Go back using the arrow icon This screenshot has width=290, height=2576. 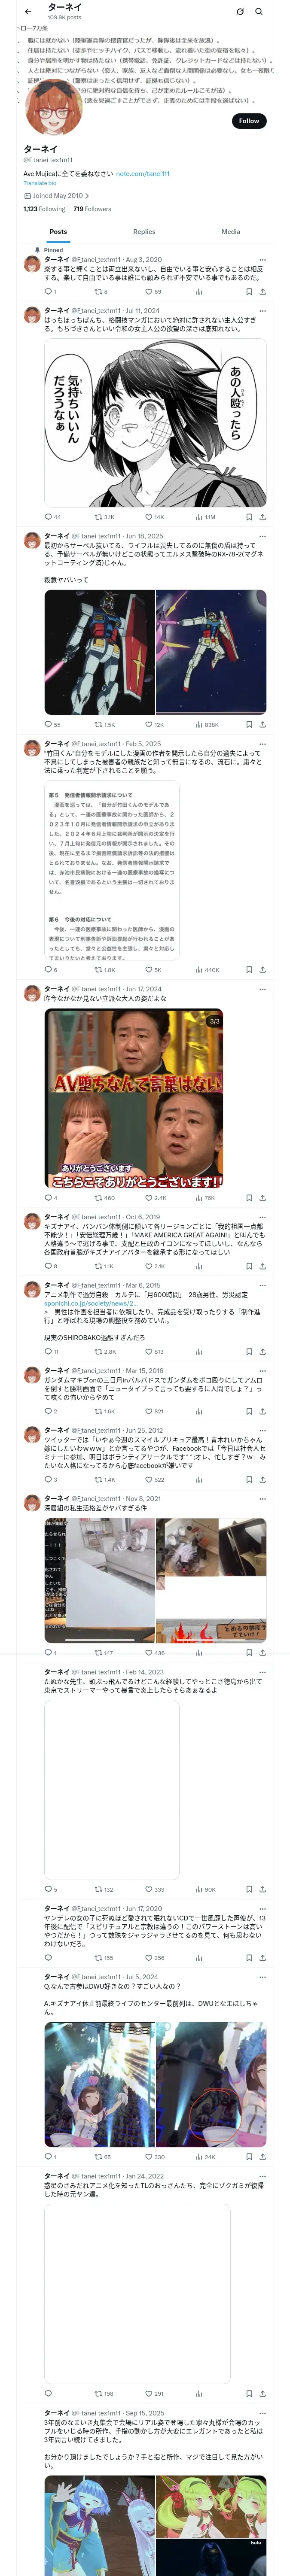click(x=28, y=12)
